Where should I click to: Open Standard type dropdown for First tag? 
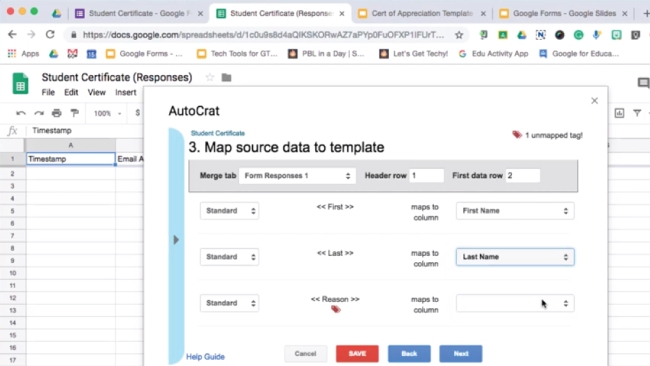[229, 211]
